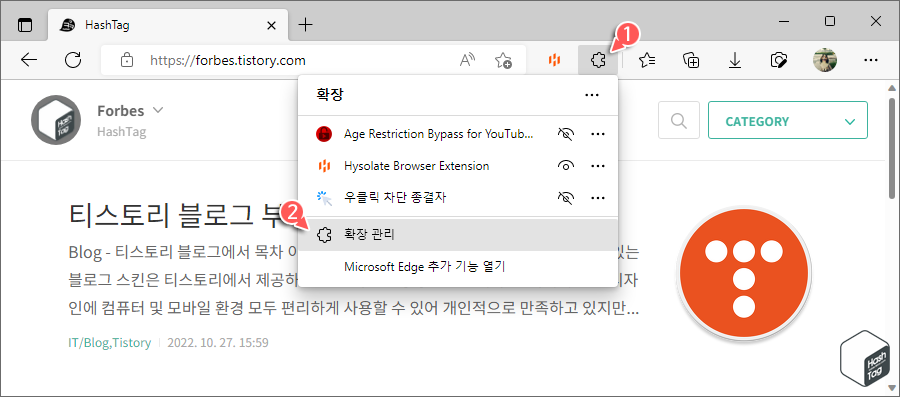Click the browser Back arrow
Viewport: 900px width, 397px height.
(28, 60)
